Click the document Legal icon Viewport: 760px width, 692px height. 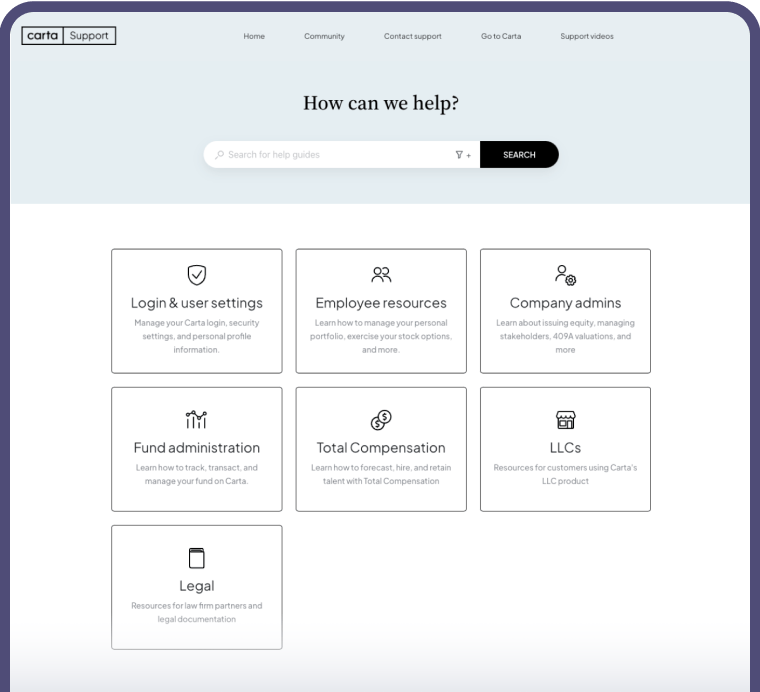coord(196,558)
